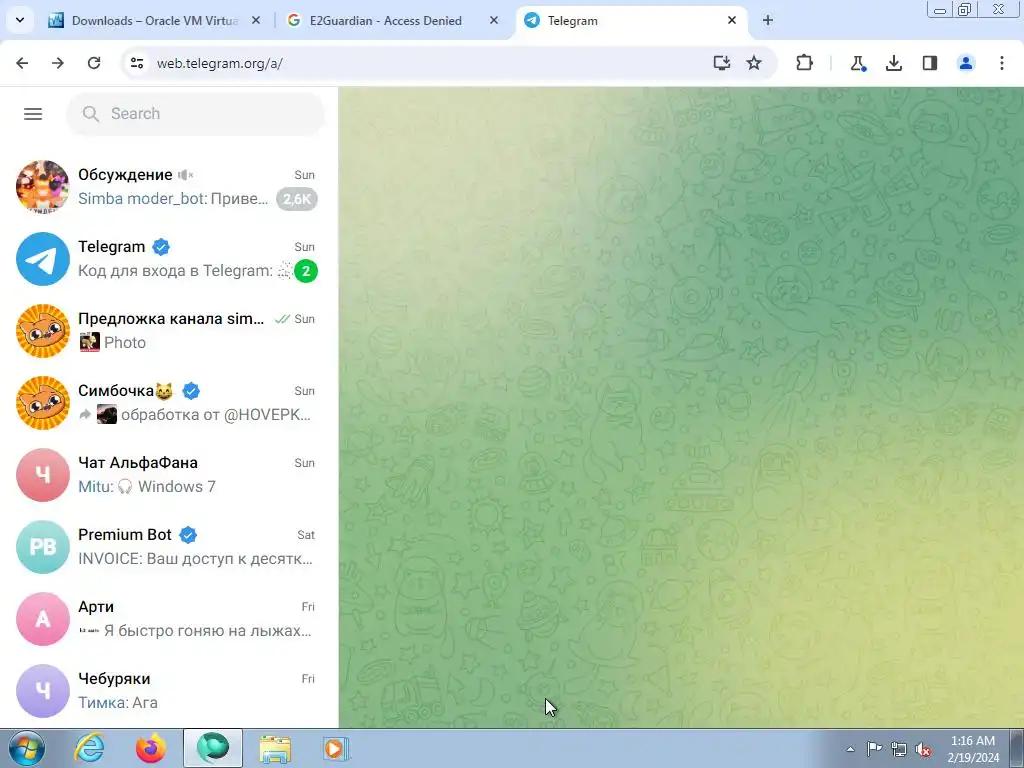This screenshot has height=768, width=1024.
Task: Click the Обсуждение group avatar
Action: (42, 187)
